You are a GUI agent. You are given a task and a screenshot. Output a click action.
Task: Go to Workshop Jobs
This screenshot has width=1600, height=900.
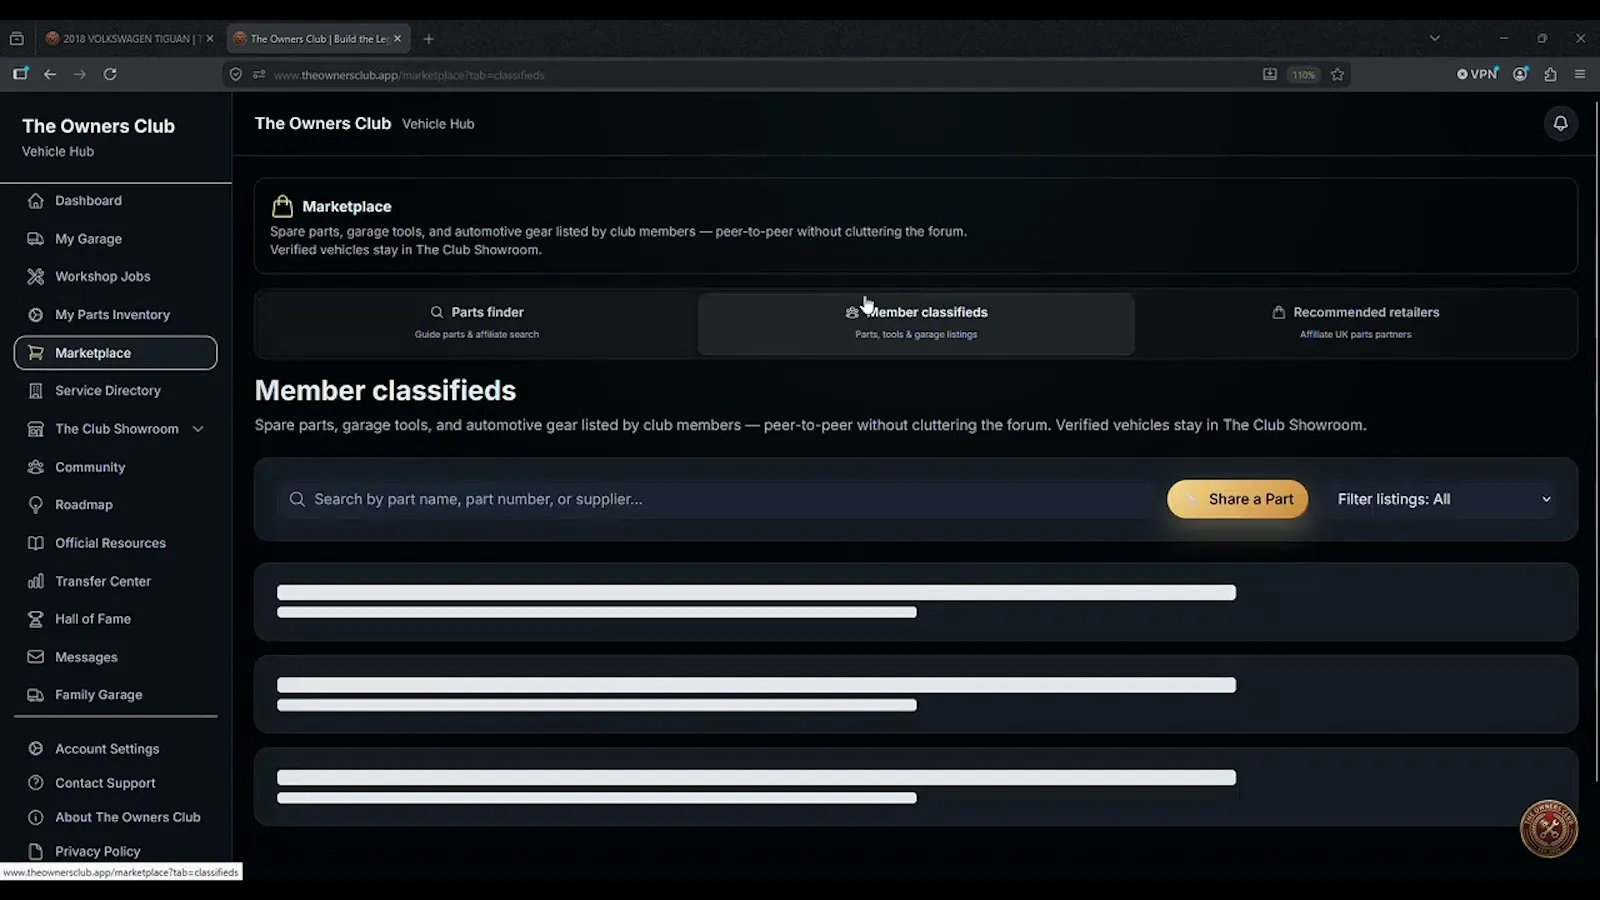click(x=115, y=276)
